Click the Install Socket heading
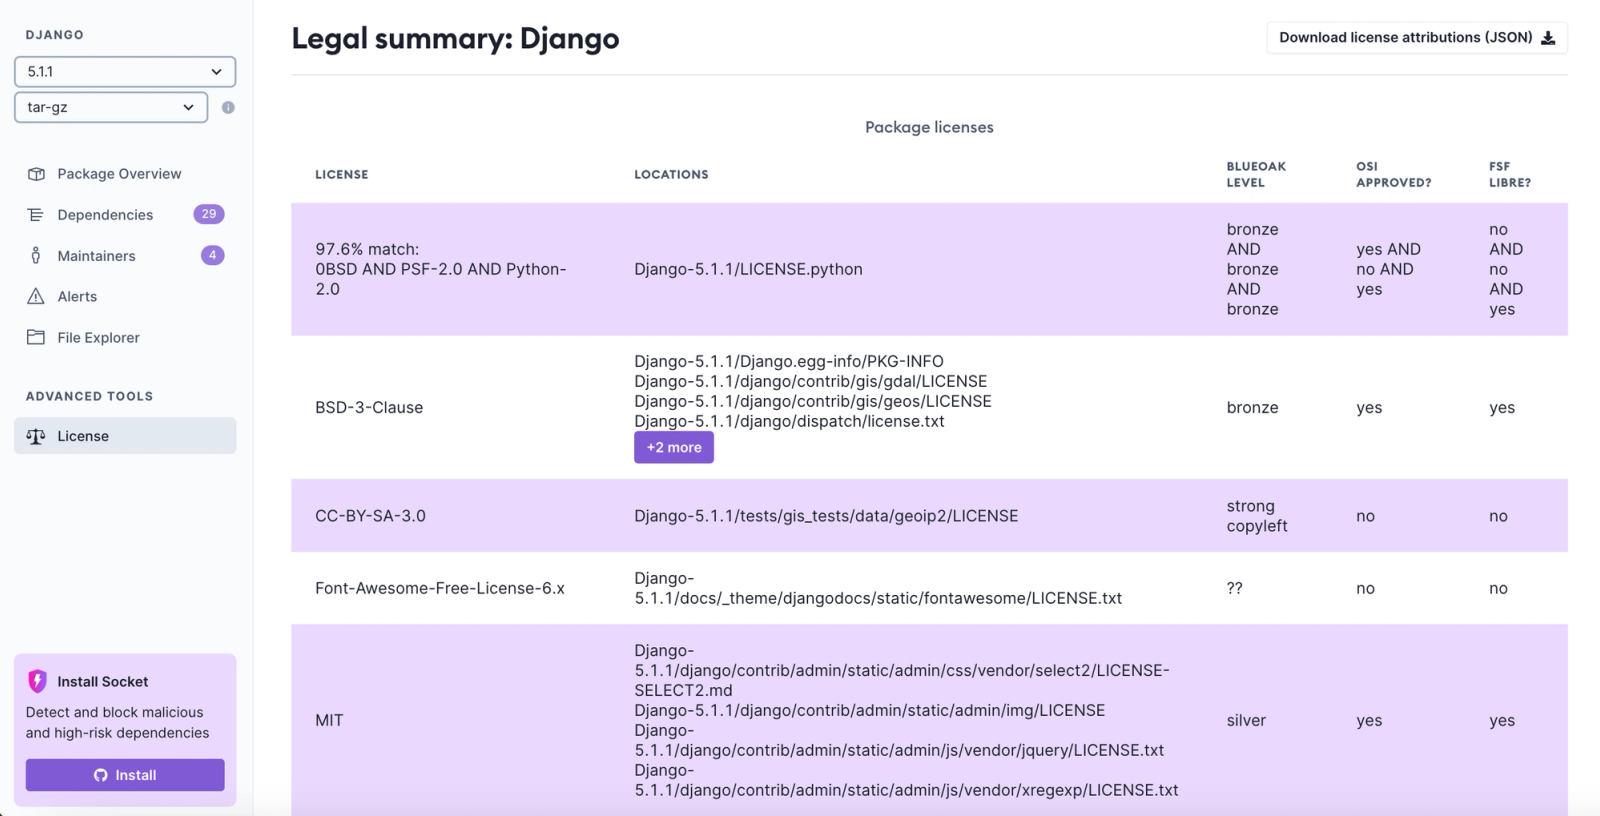1600x816 pixels. [x=102, y=681]
